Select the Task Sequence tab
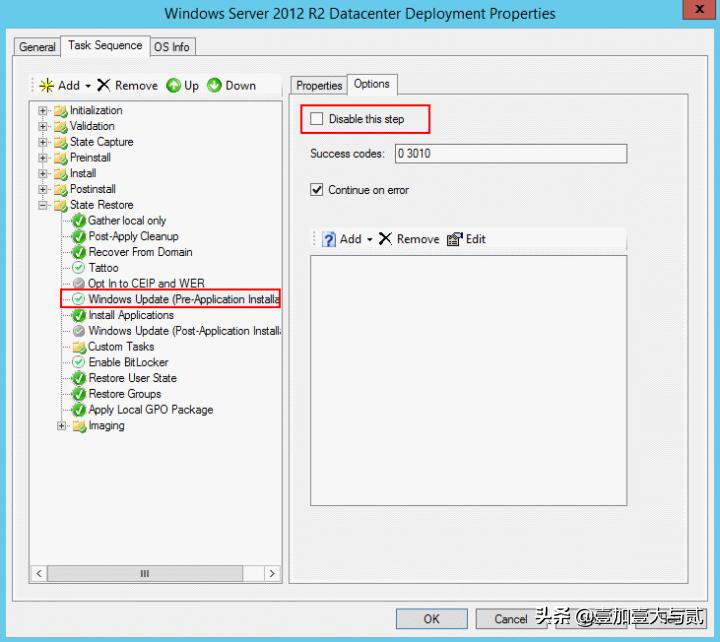Screen dimensions: 720x642 click(105, 45)
